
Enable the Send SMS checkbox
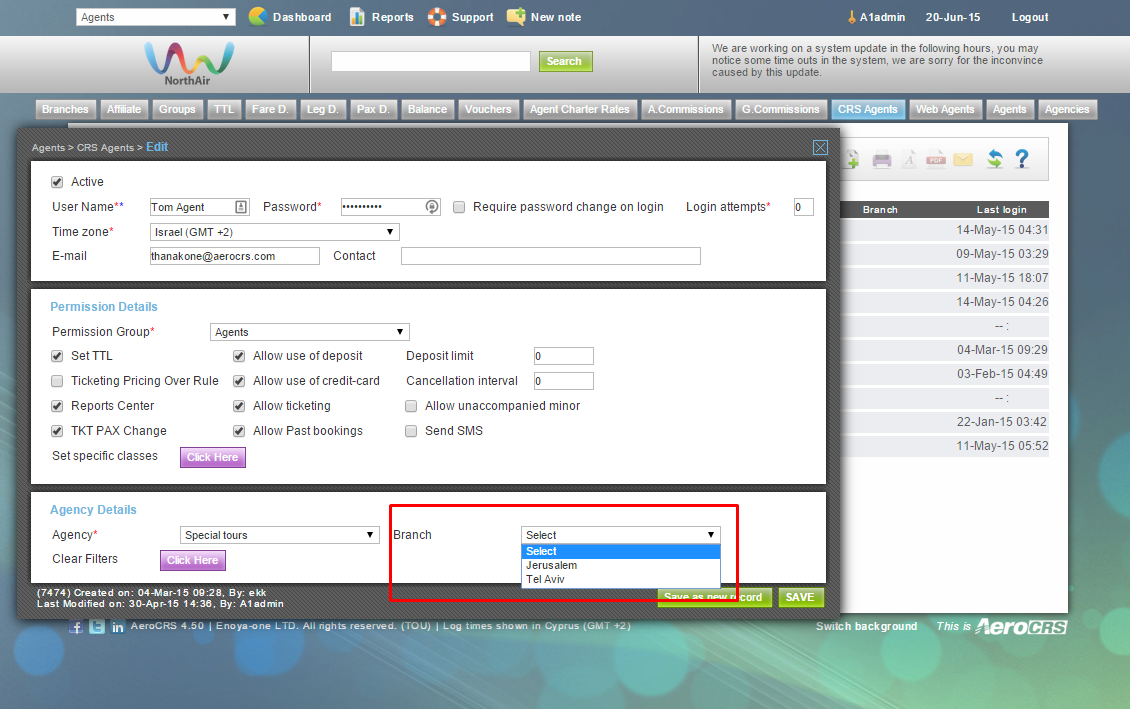coord(411,432)
